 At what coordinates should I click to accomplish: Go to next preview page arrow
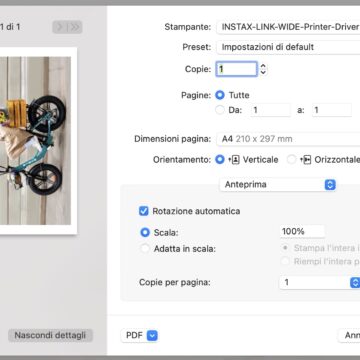[60, 27]
